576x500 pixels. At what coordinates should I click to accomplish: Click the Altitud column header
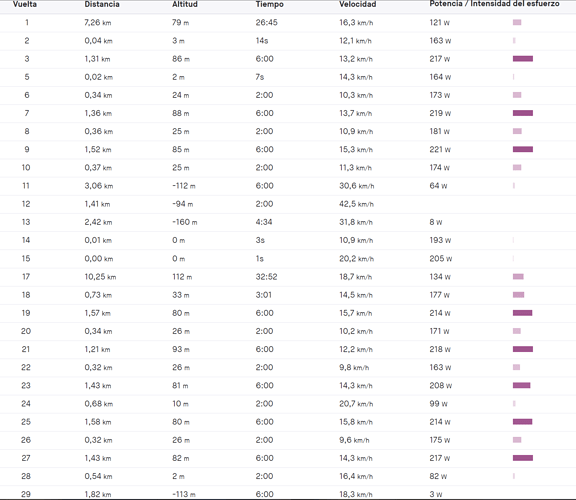coord(185,4)
